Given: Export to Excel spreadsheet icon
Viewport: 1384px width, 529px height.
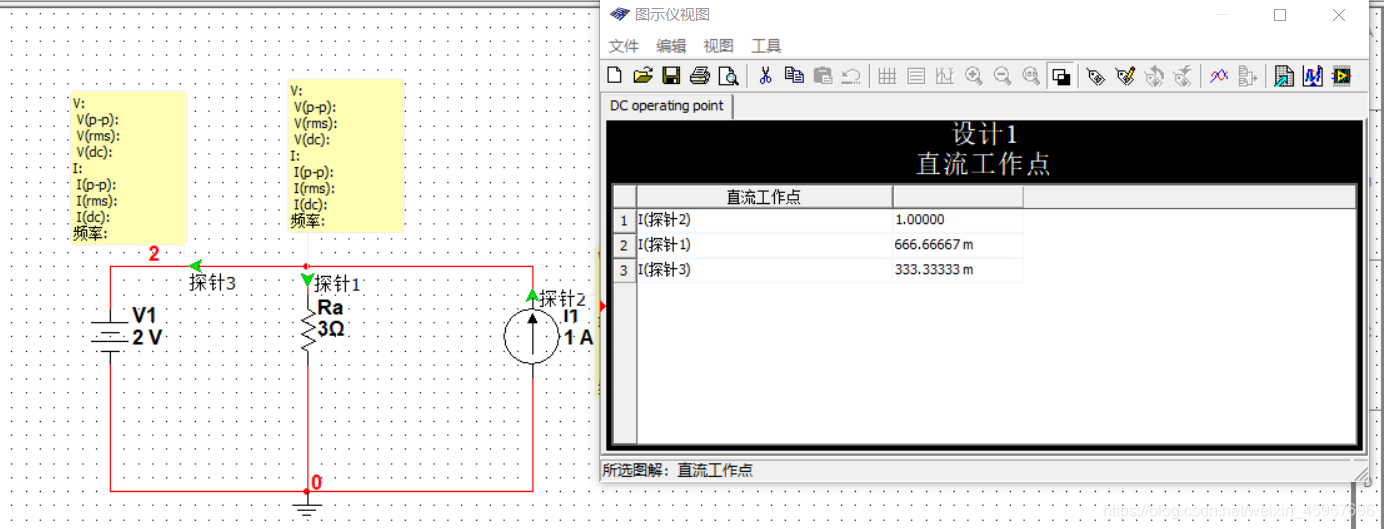Looking at the screenshot, I should (x=1283, y=76).
